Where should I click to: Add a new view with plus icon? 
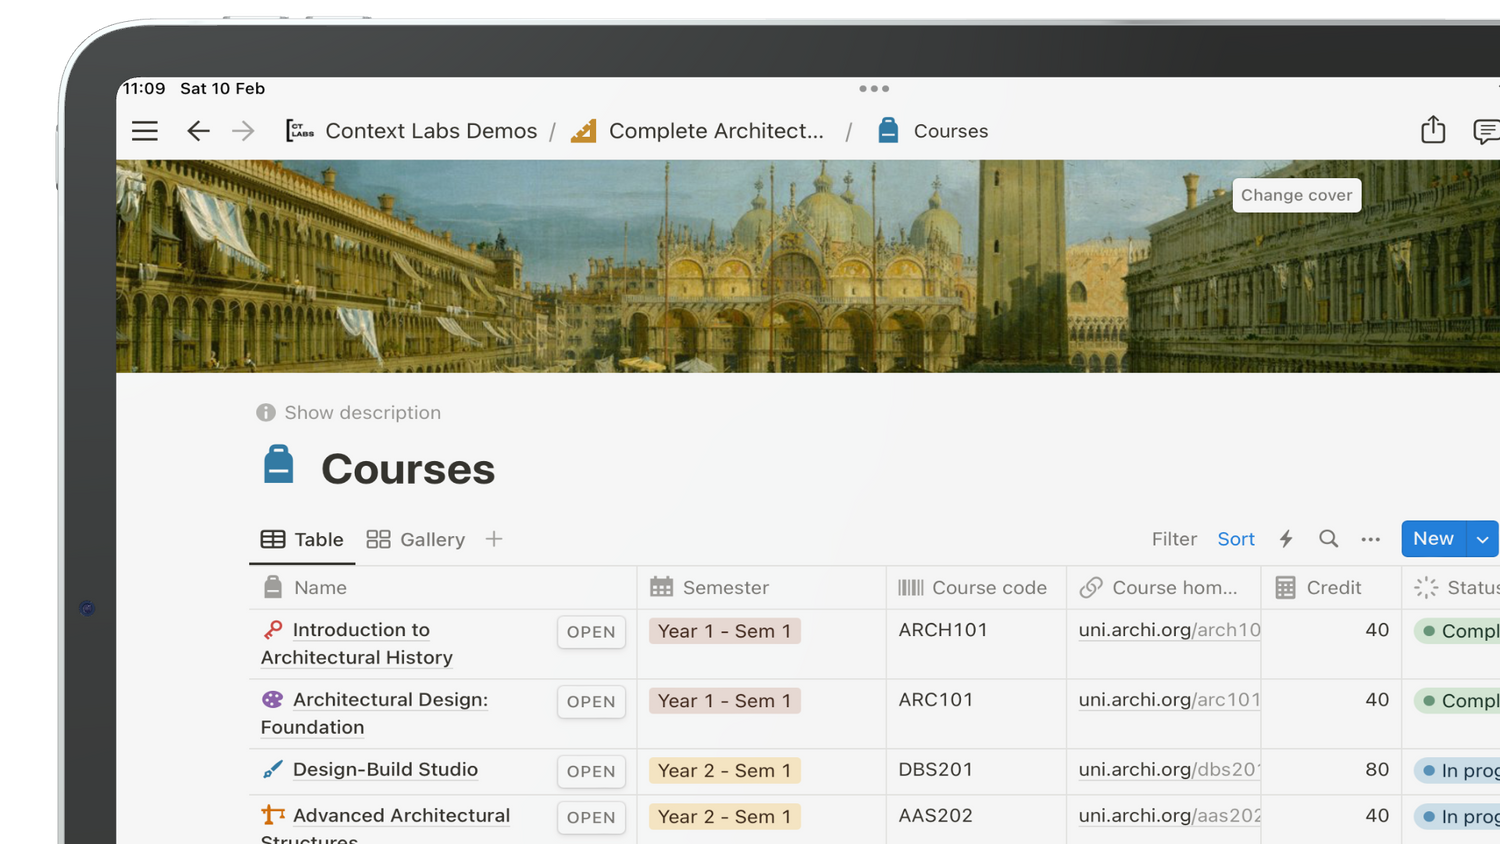494,539
